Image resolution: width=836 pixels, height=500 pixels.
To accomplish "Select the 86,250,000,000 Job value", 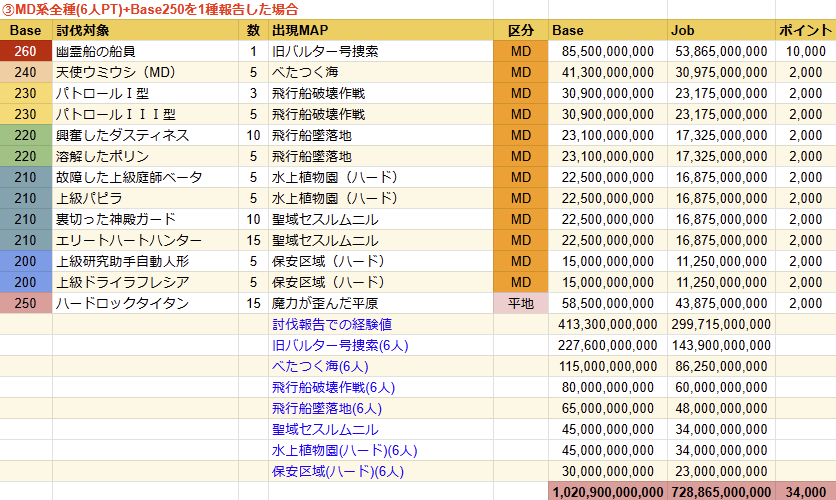I will (x=721, y=366).
